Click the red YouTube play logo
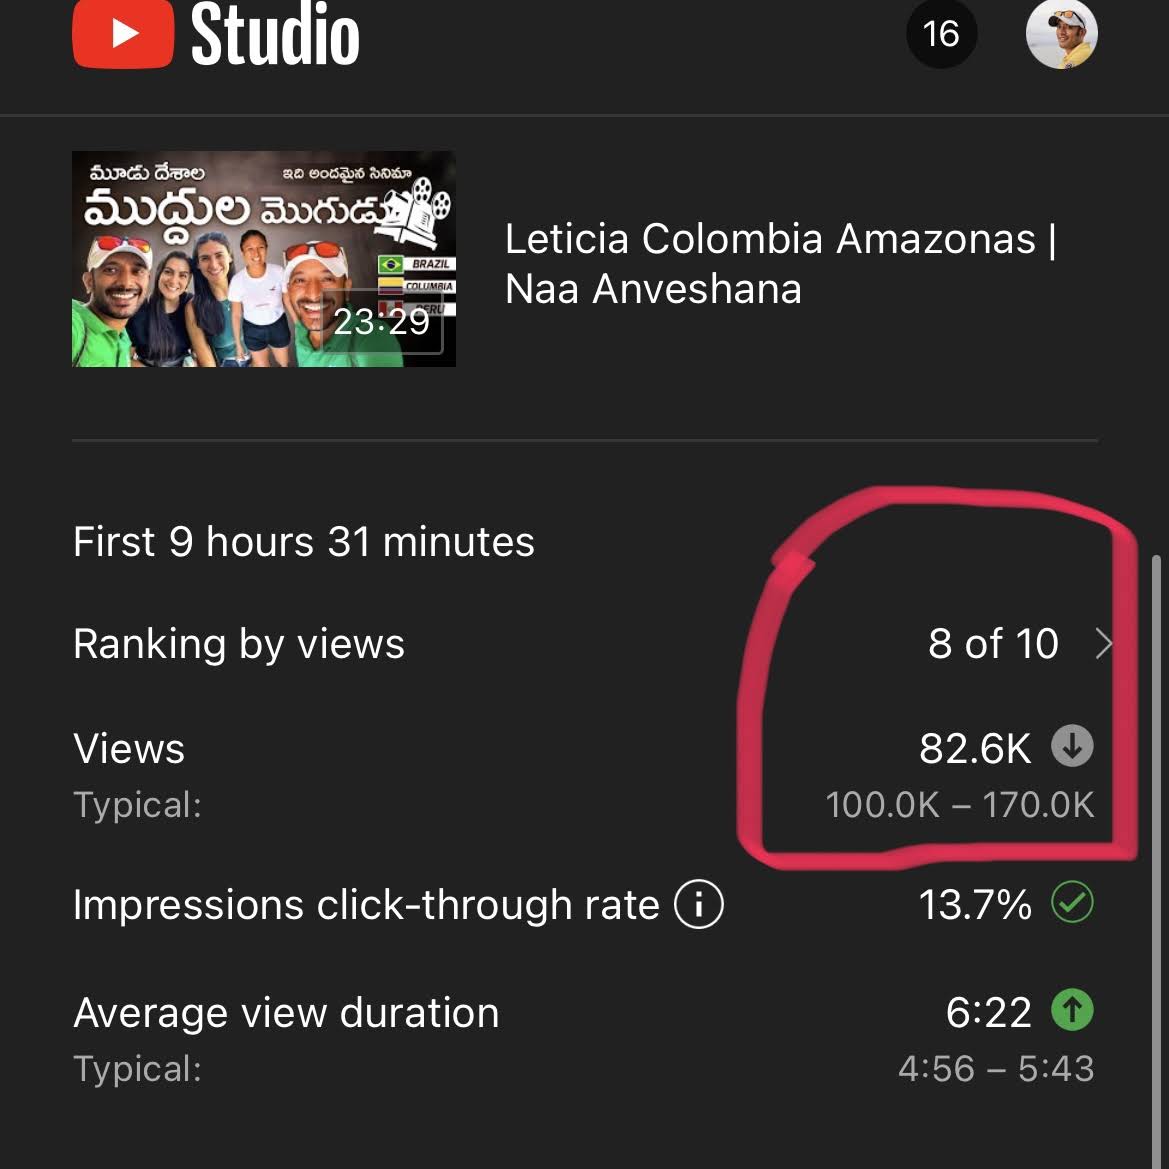This screenshot has width=1169, height=1169. click(123, 34)
